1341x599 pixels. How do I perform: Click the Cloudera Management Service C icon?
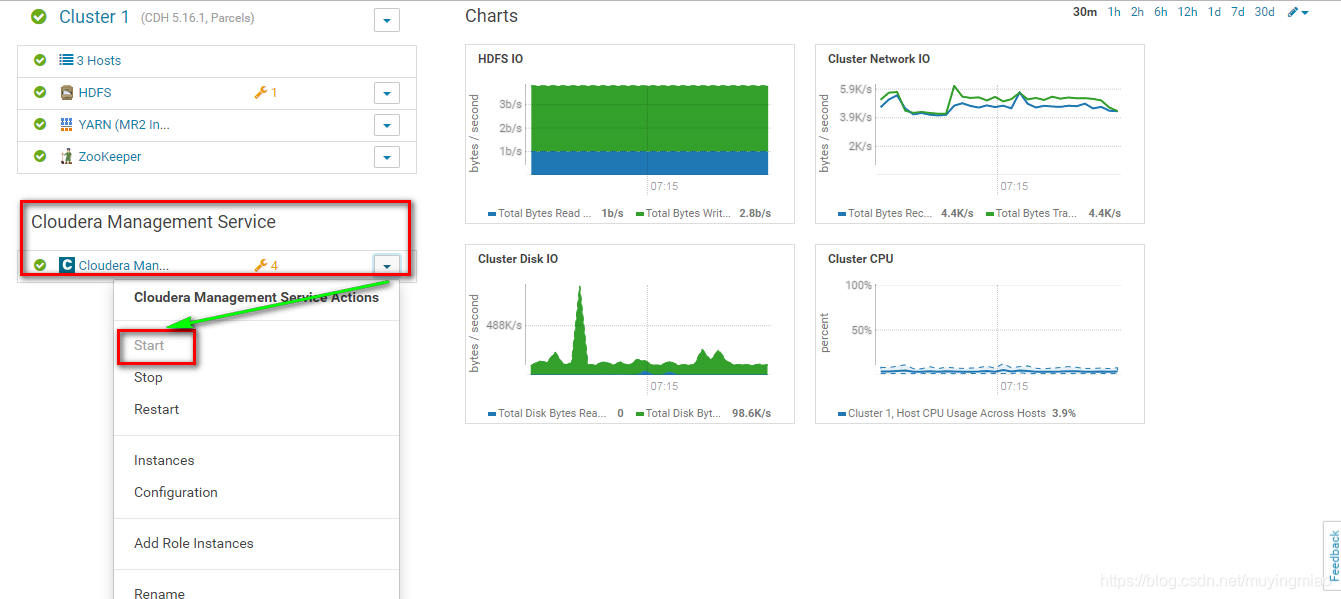coord(67,265)
